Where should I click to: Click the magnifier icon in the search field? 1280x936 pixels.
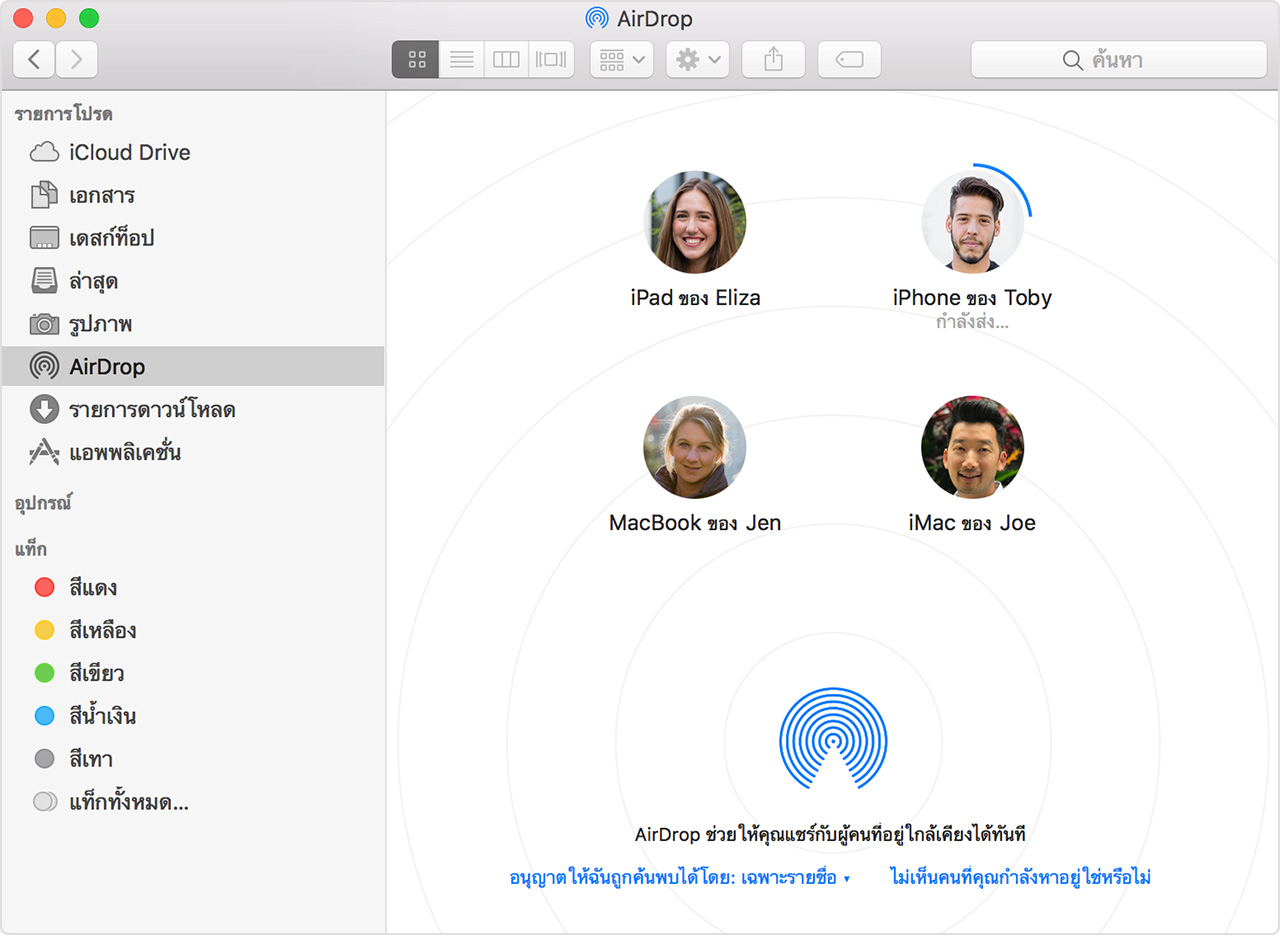point(1073,60)
